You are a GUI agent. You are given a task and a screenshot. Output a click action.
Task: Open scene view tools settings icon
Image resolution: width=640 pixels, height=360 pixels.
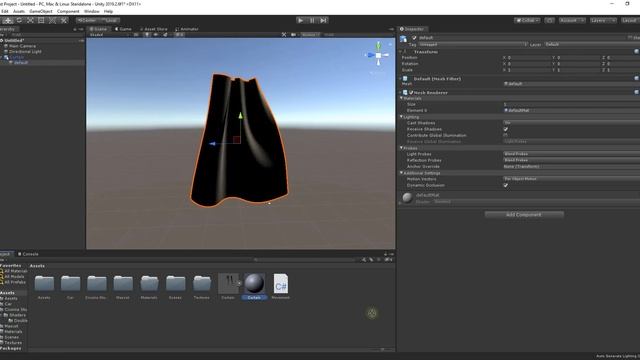click(284, 35)
